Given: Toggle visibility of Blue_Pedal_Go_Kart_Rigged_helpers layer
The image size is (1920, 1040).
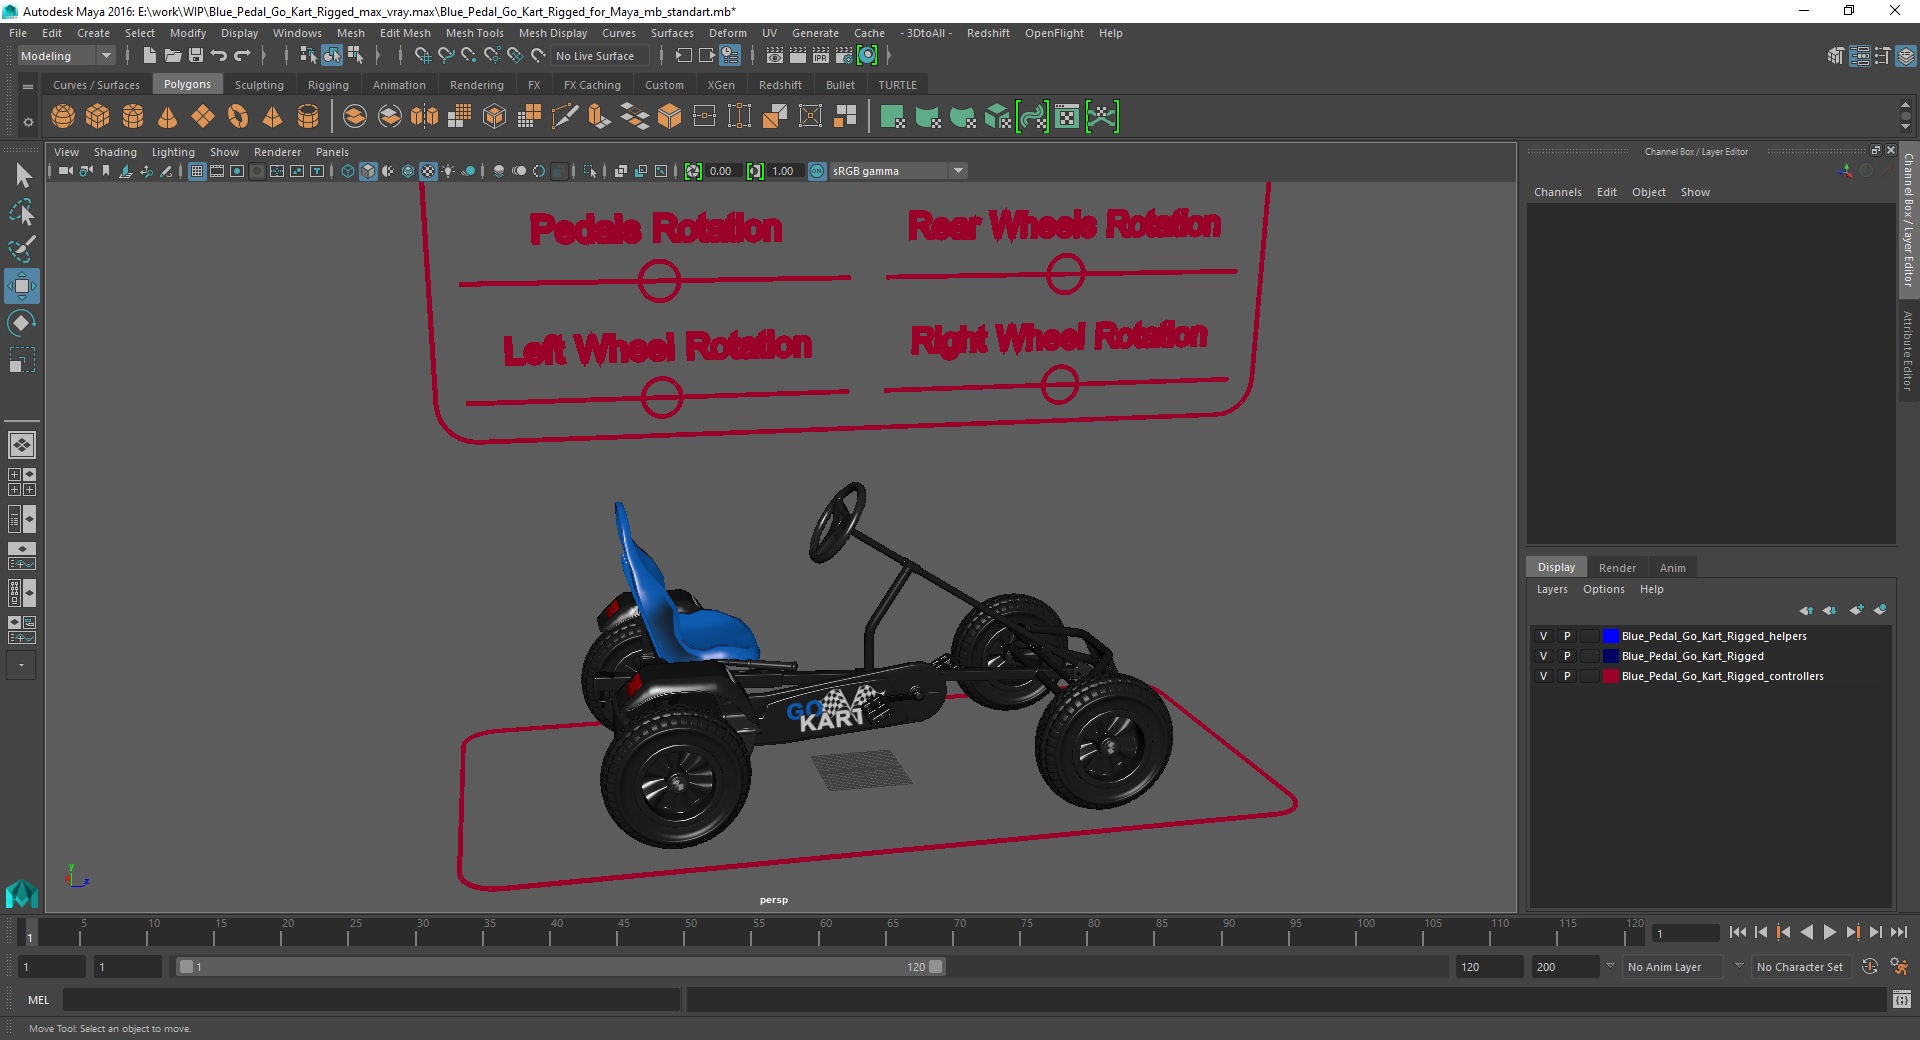Looking at the screenshot, I should click(x=1543, y=636).
